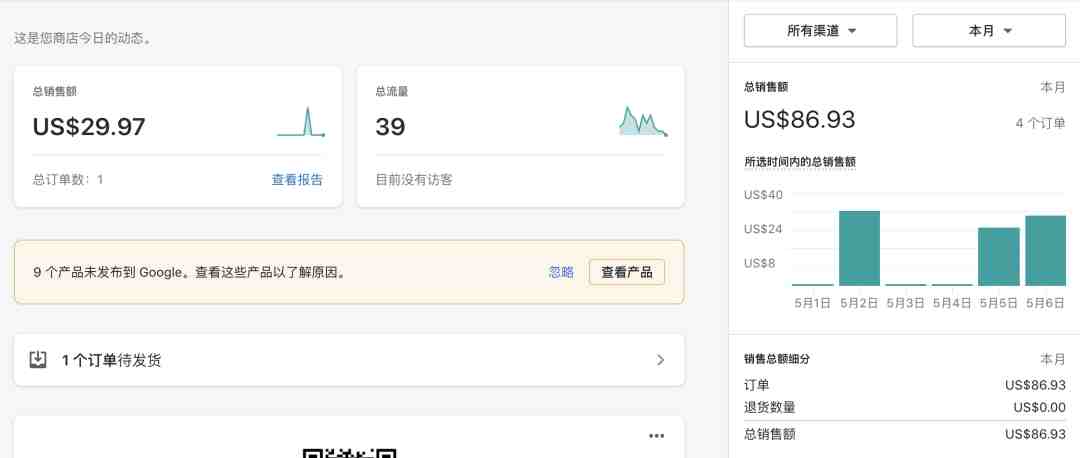
Task: Select the 5月2日 sales bar
Action: tap(859, 248)
